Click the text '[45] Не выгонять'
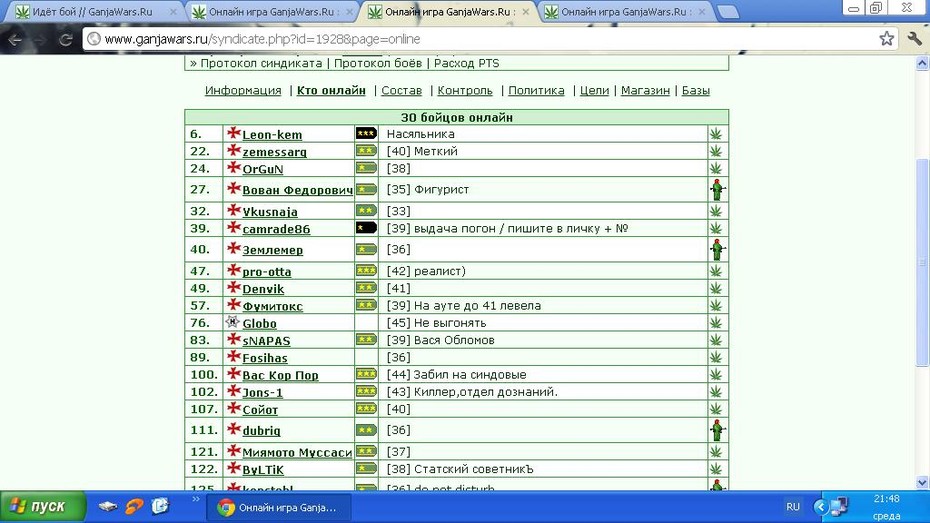 coord(437,323)
